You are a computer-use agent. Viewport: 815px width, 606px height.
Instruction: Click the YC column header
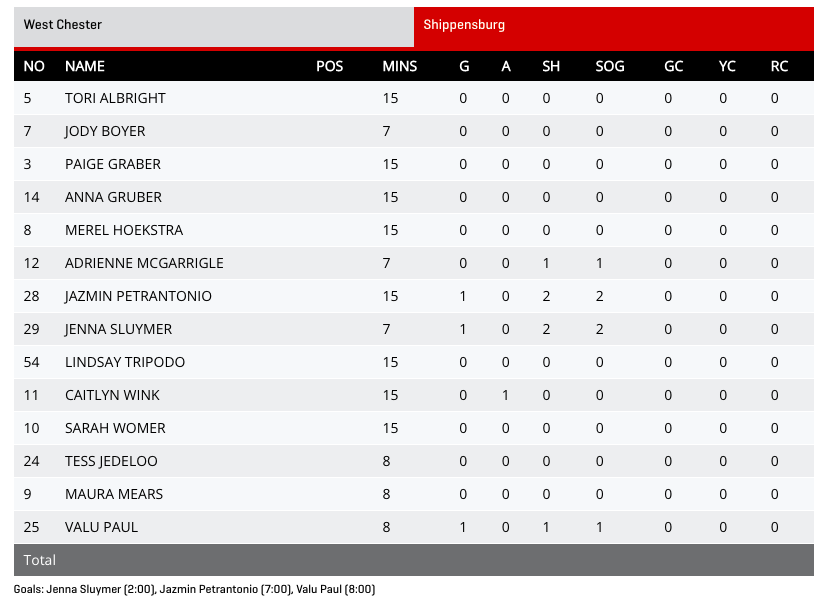pos(727,67)
